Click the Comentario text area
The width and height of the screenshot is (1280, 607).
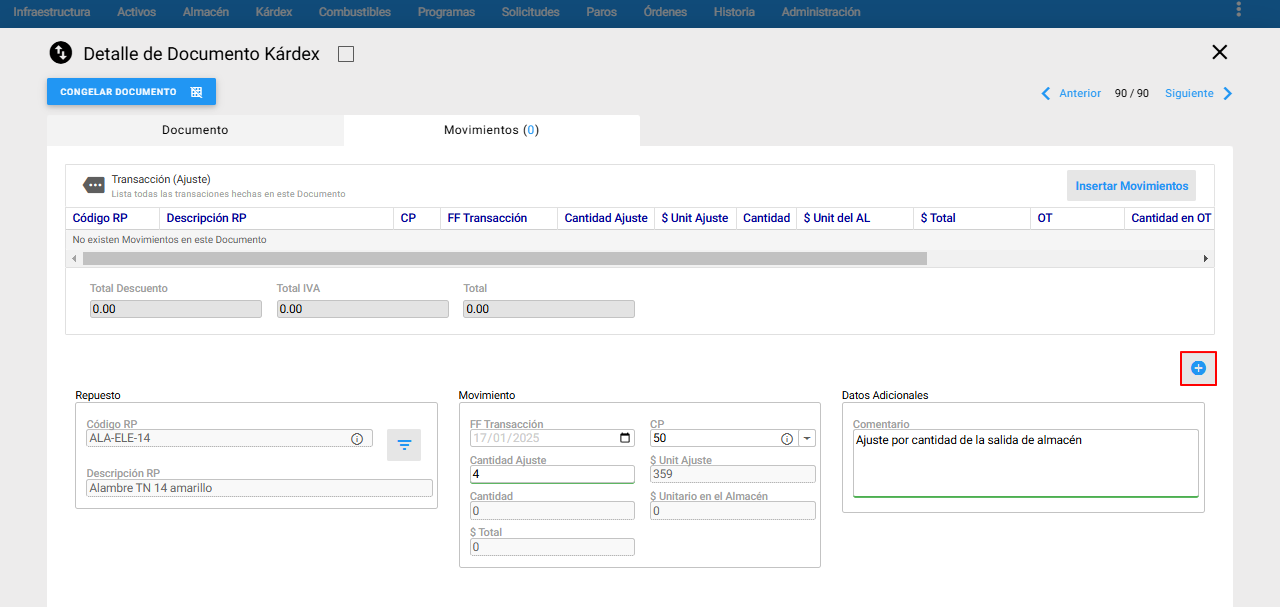(1026, 463)
